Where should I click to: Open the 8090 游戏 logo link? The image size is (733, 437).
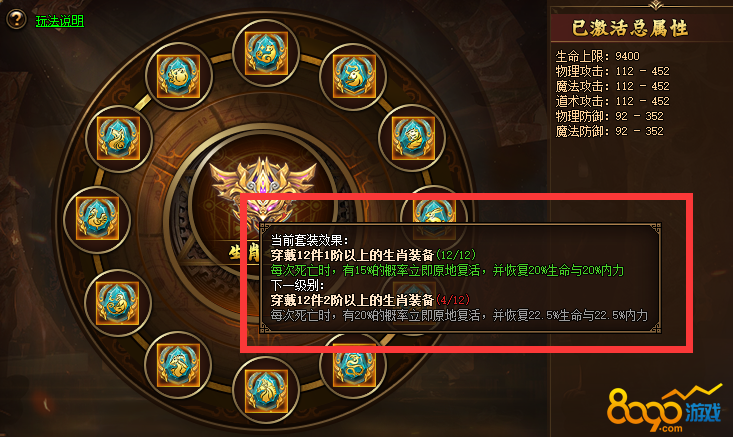pos(664,409)
